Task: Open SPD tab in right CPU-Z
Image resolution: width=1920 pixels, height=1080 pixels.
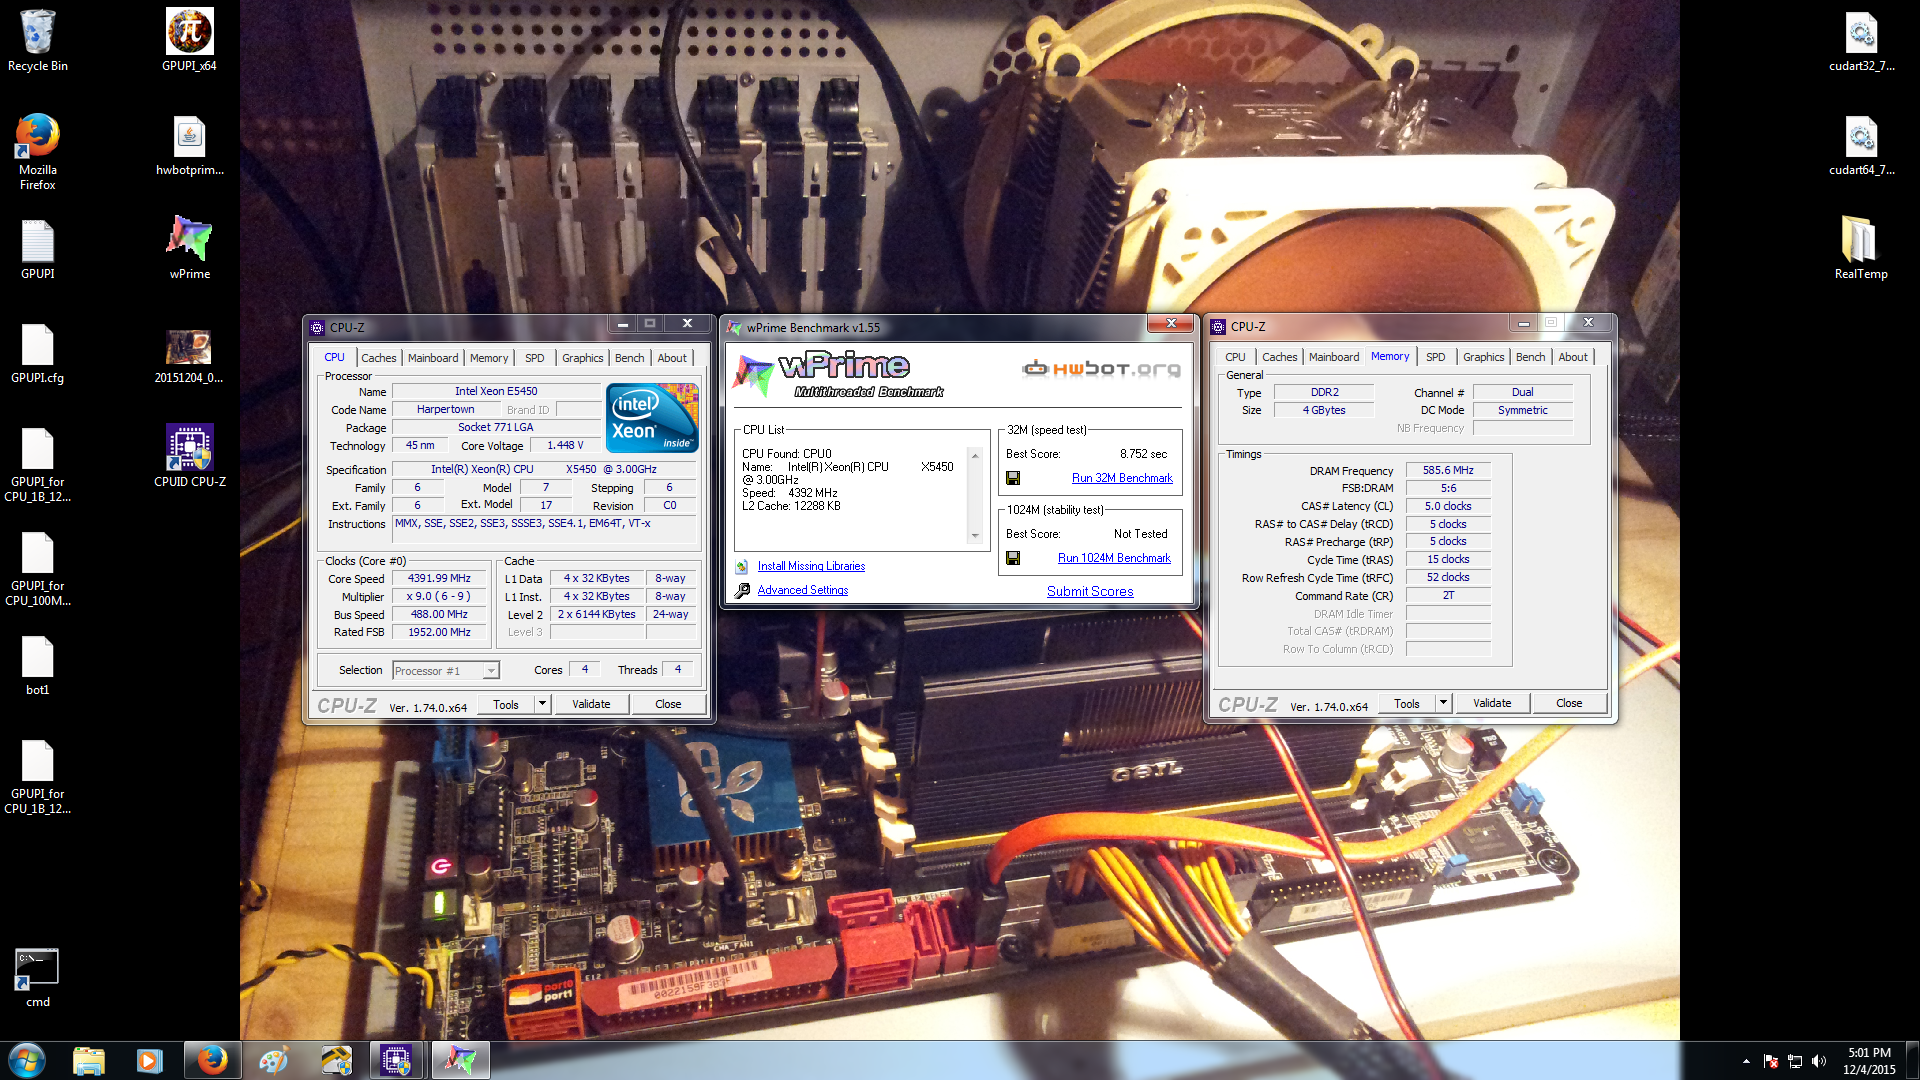Action: pos(1436,357)
